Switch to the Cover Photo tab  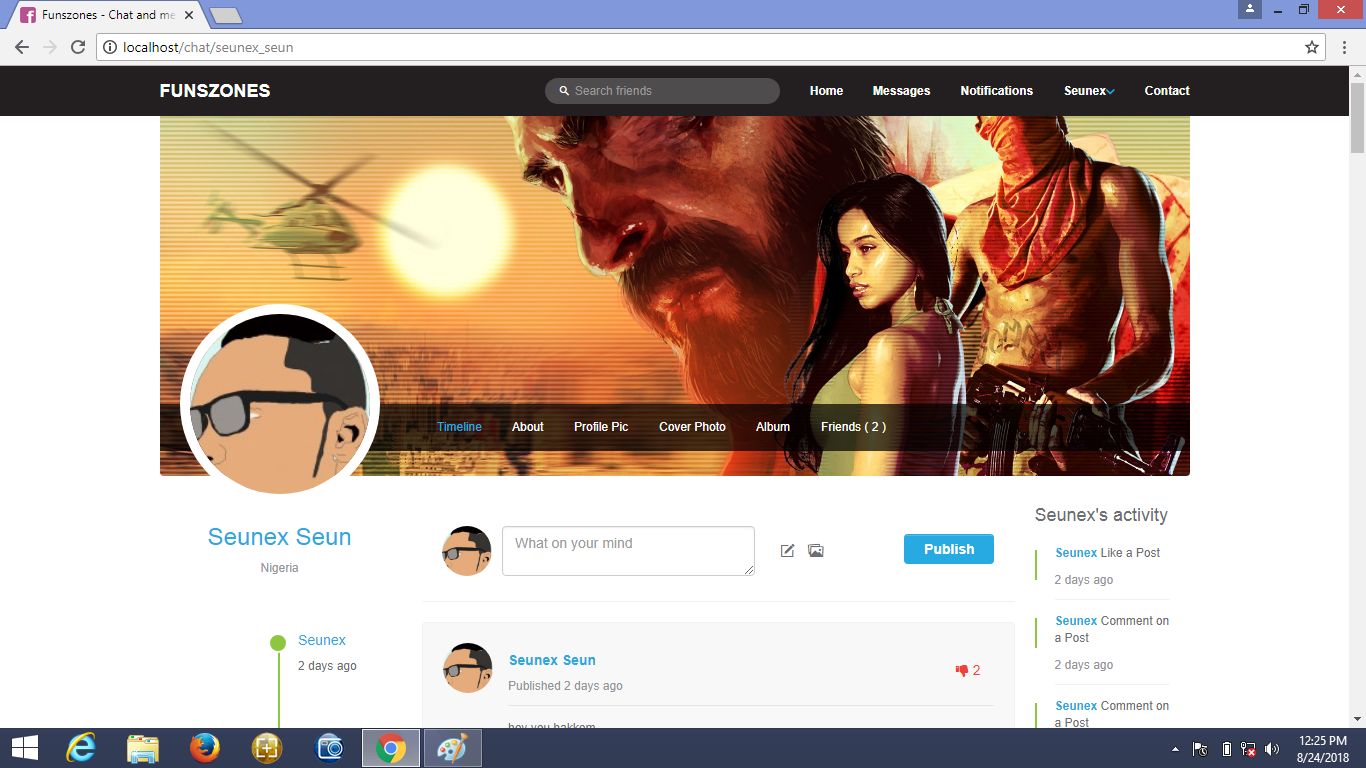point(692,427)
